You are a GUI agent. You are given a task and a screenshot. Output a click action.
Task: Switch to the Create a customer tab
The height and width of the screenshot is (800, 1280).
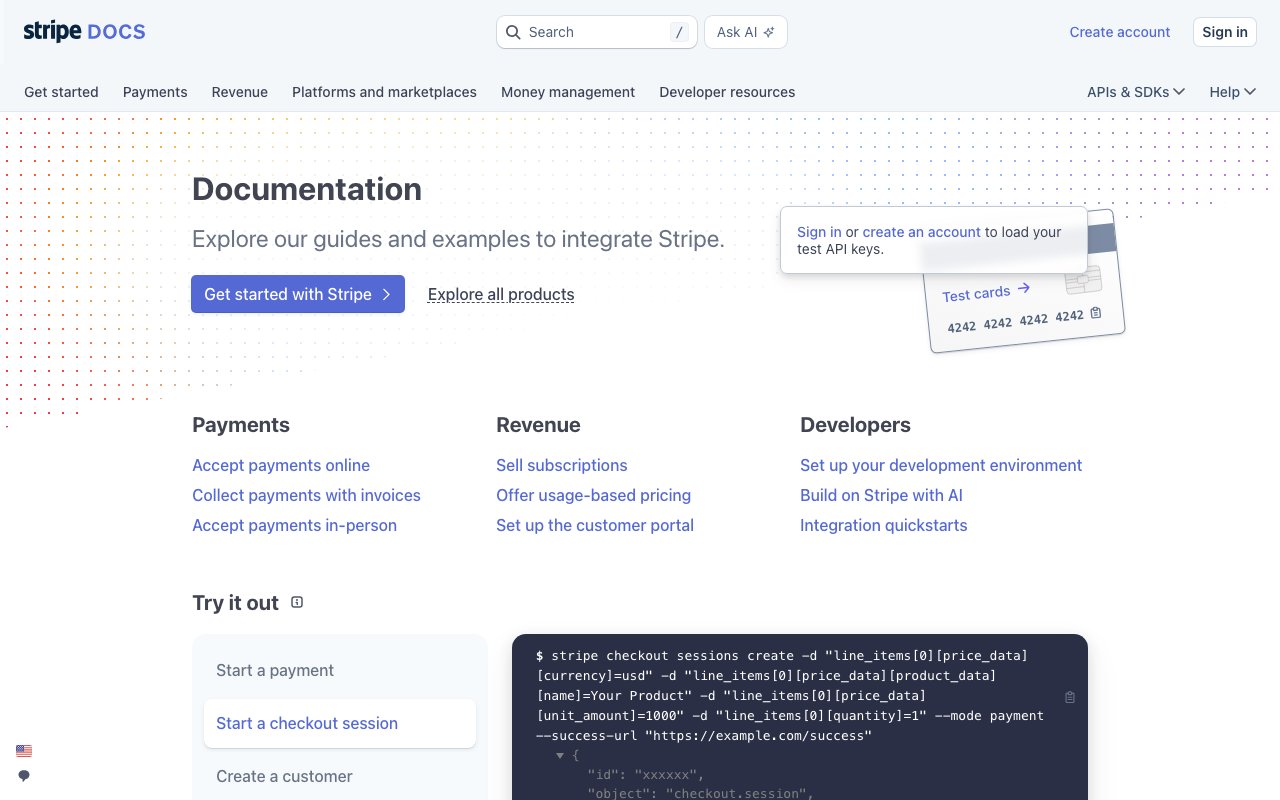pos(284,776)
